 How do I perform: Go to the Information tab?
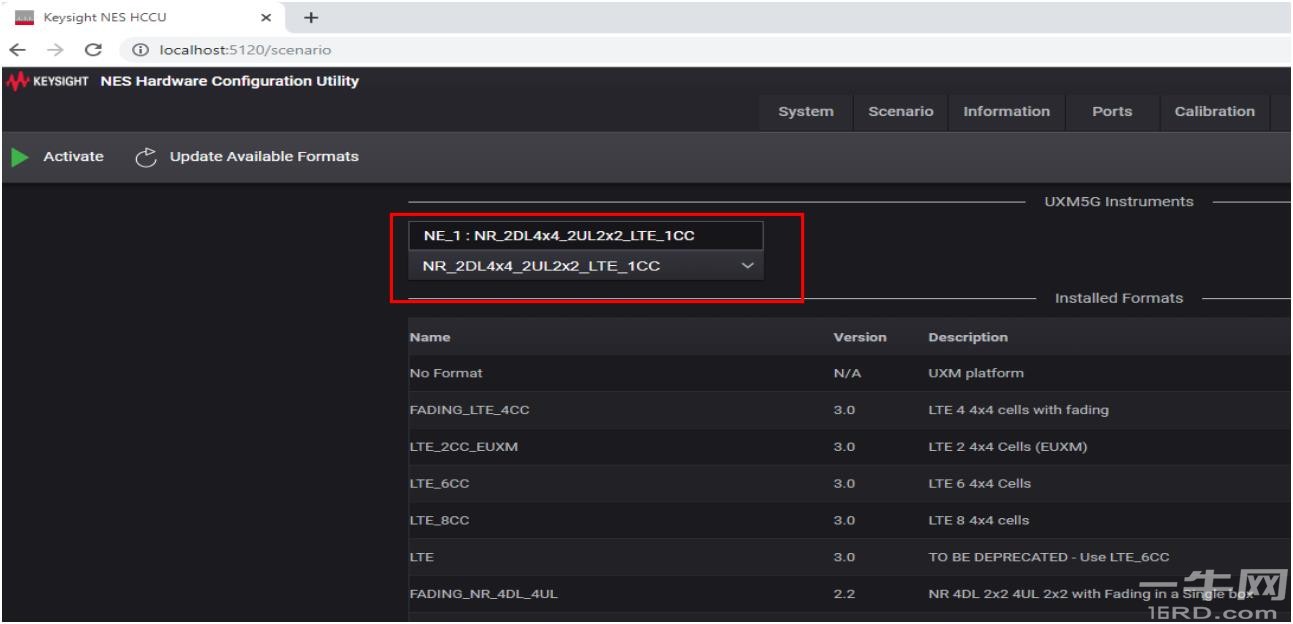click(1006, 112)
